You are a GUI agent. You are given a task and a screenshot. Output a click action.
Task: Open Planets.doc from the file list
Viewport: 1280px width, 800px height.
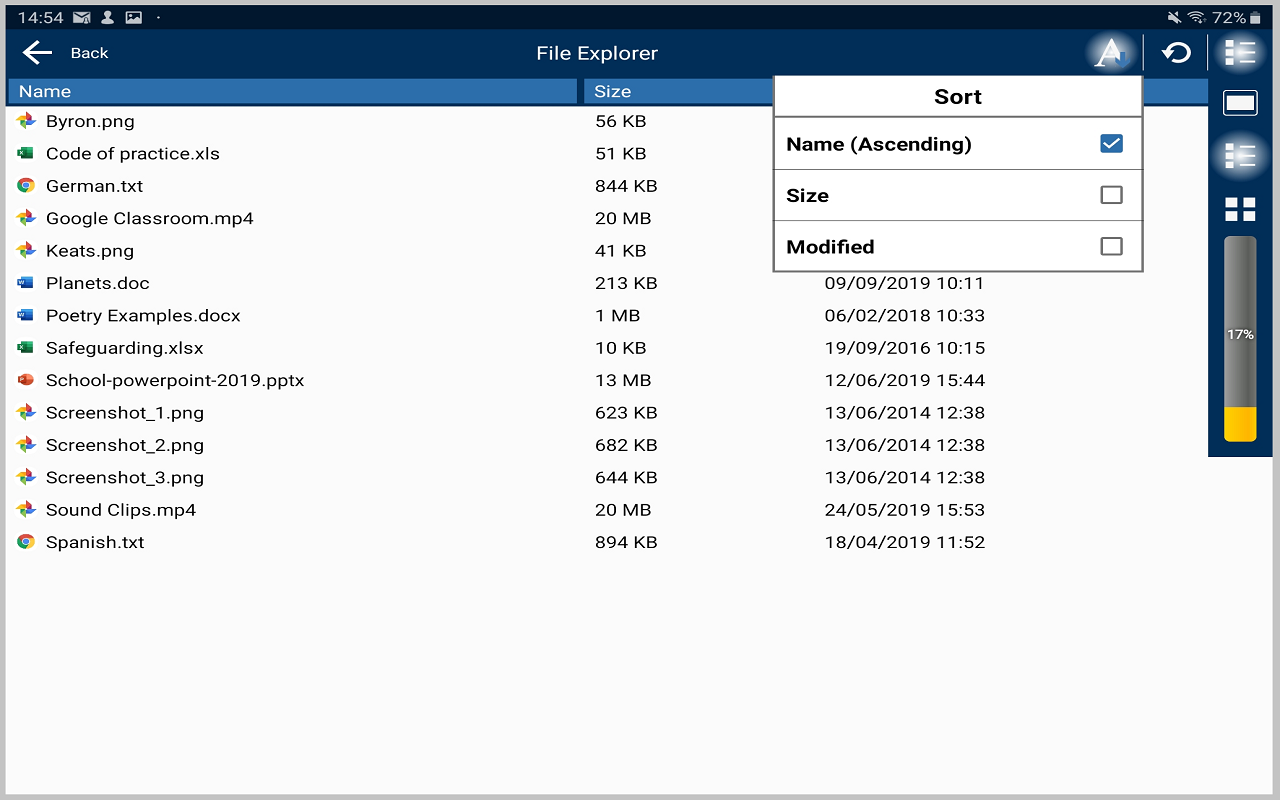[x=97, y=283]
